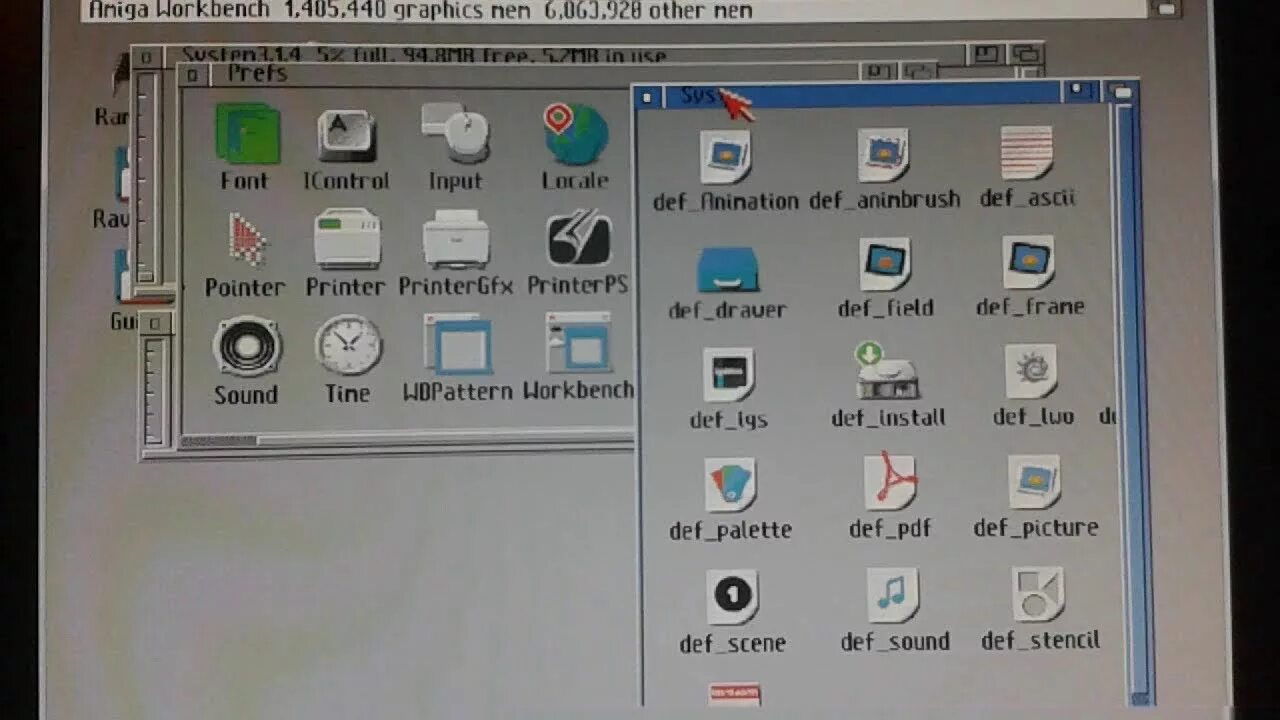The width and height of the screenshot is (1280, 720).
Task: Select the PrinterPS icon
Action: pyautogui.click(x=579, y=239)
